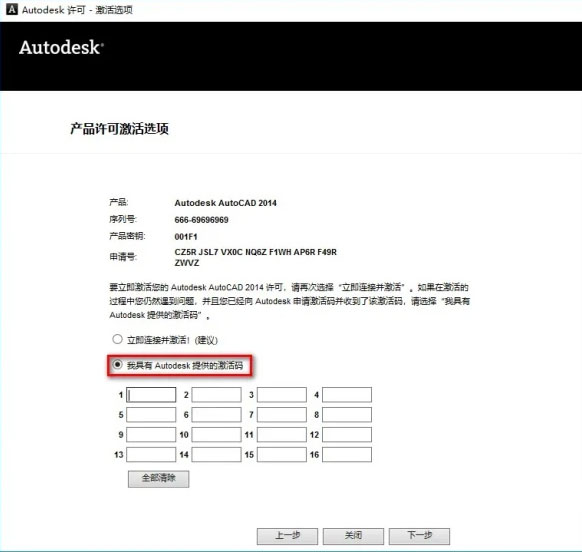Viewport: 582px width, 552px height.
Task: Focus activation code field 9
Action: [151, 435]
